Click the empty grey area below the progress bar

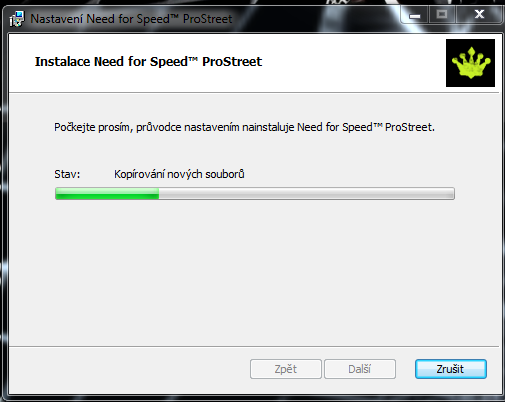255,272
